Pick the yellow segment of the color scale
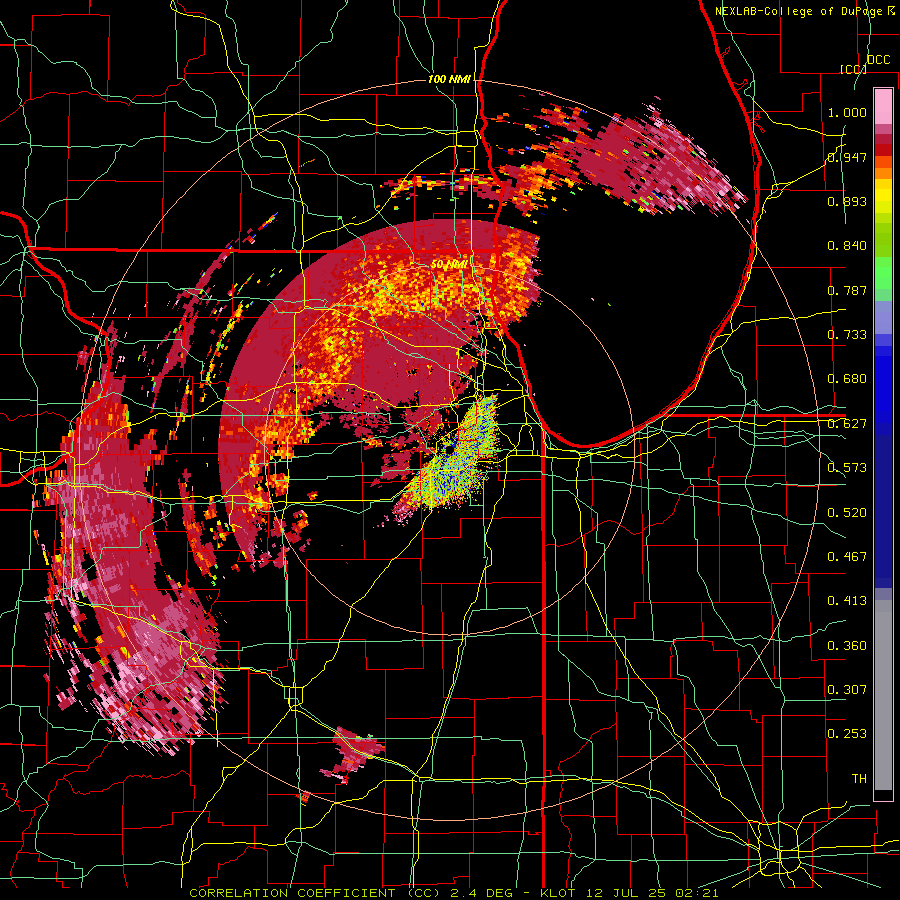Screen dimensions: 900x900 (x=883, y=196)
